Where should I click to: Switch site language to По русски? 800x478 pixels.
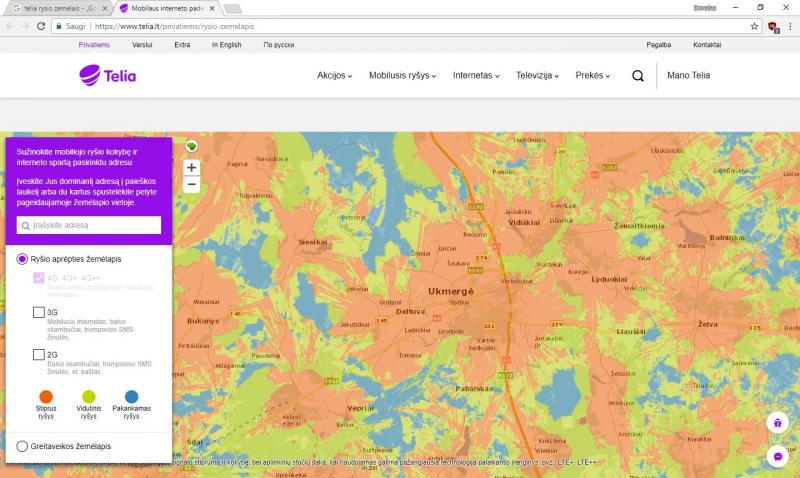[279, 45]
